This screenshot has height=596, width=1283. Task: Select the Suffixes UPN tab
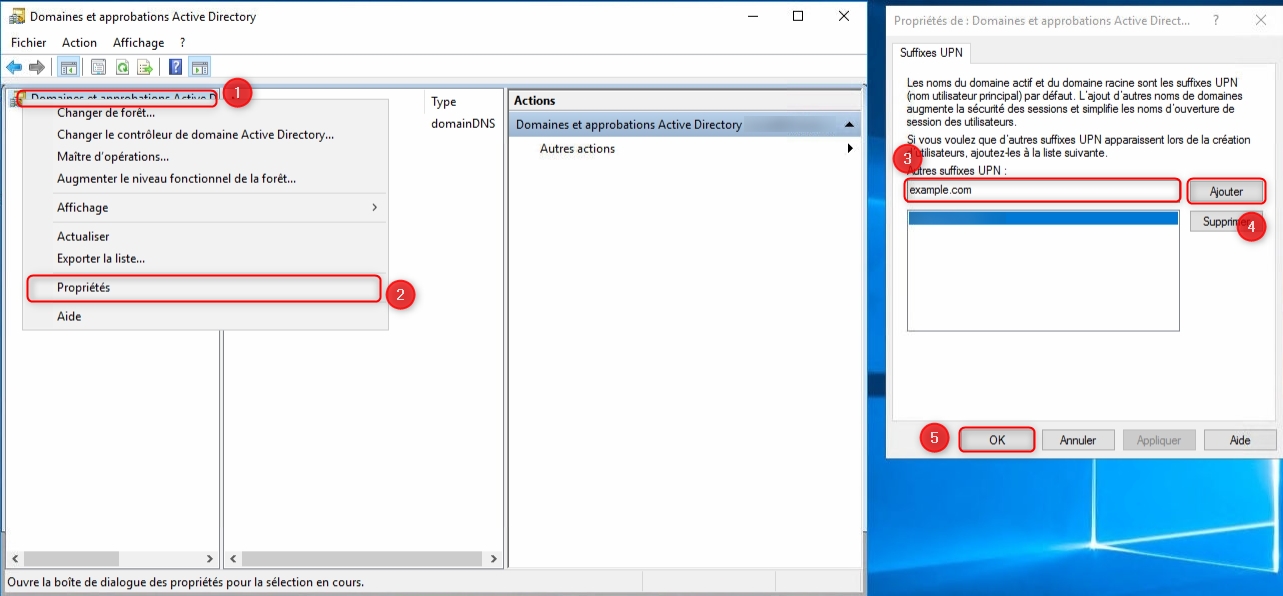[931, 53]
